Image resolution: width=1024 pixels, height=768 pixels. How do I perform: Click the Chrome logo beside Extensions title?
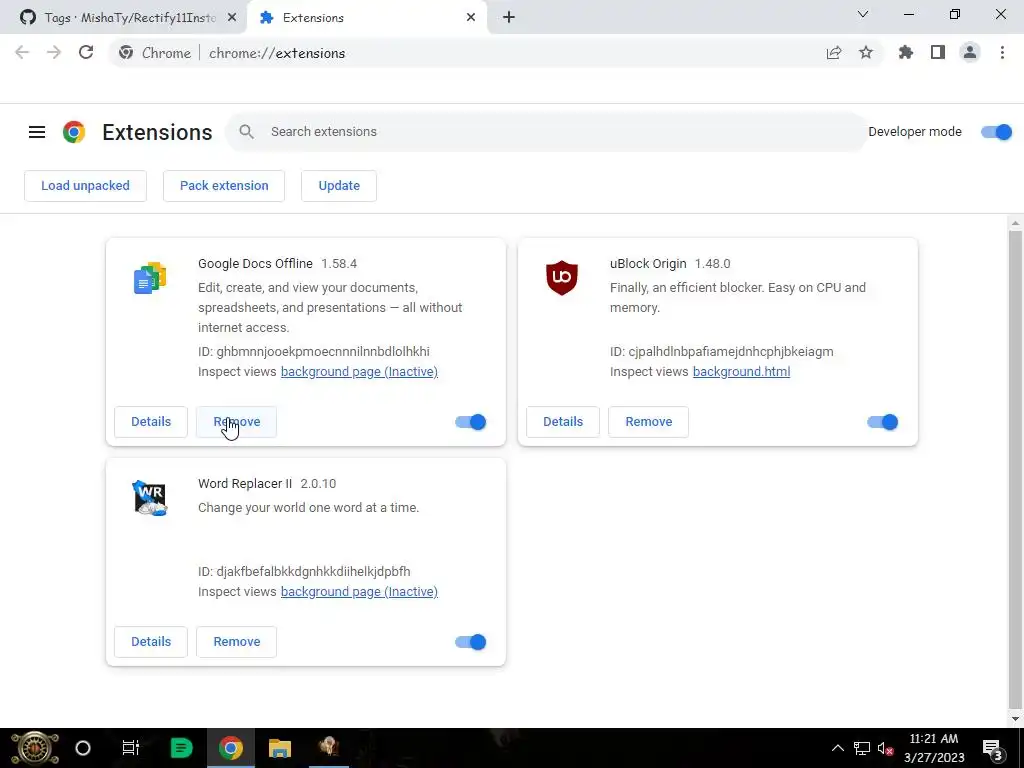pos(74,132)
